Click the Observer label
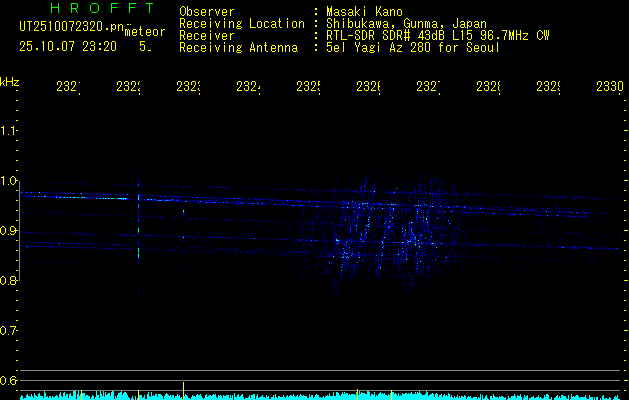629x400 pixels. tap(207, 11)
